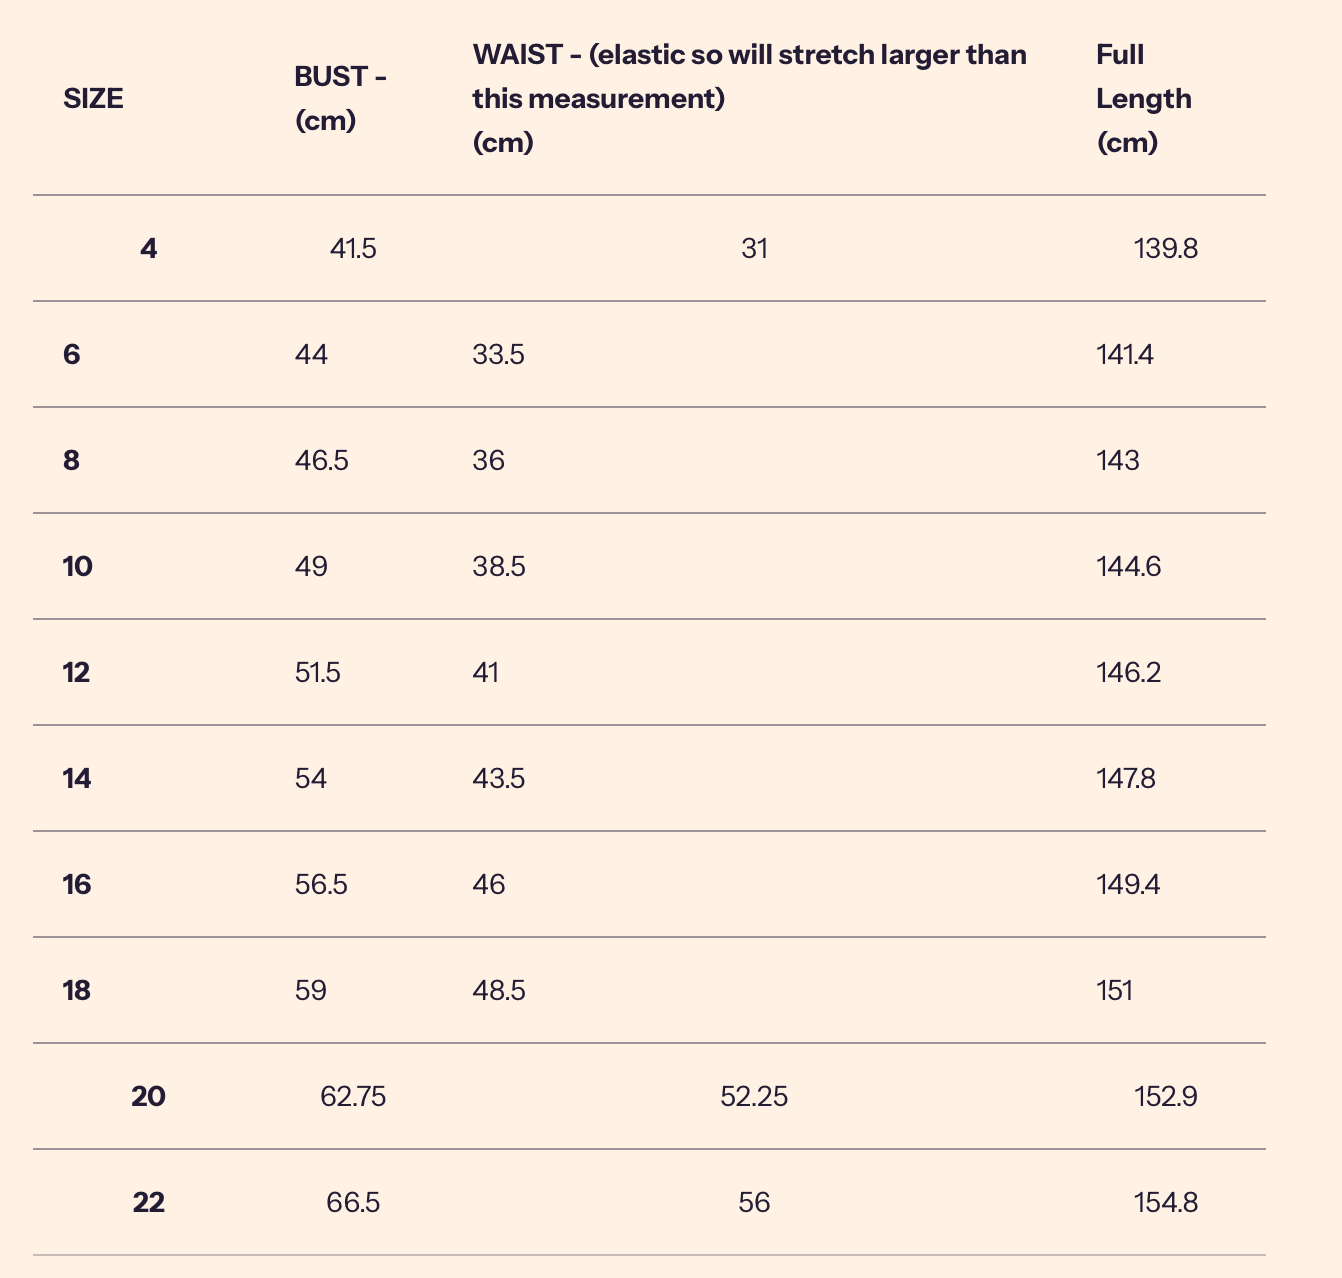Select the size 6 row label
The height and width of the screenshot is (1278, 1342).
[72, 354]
